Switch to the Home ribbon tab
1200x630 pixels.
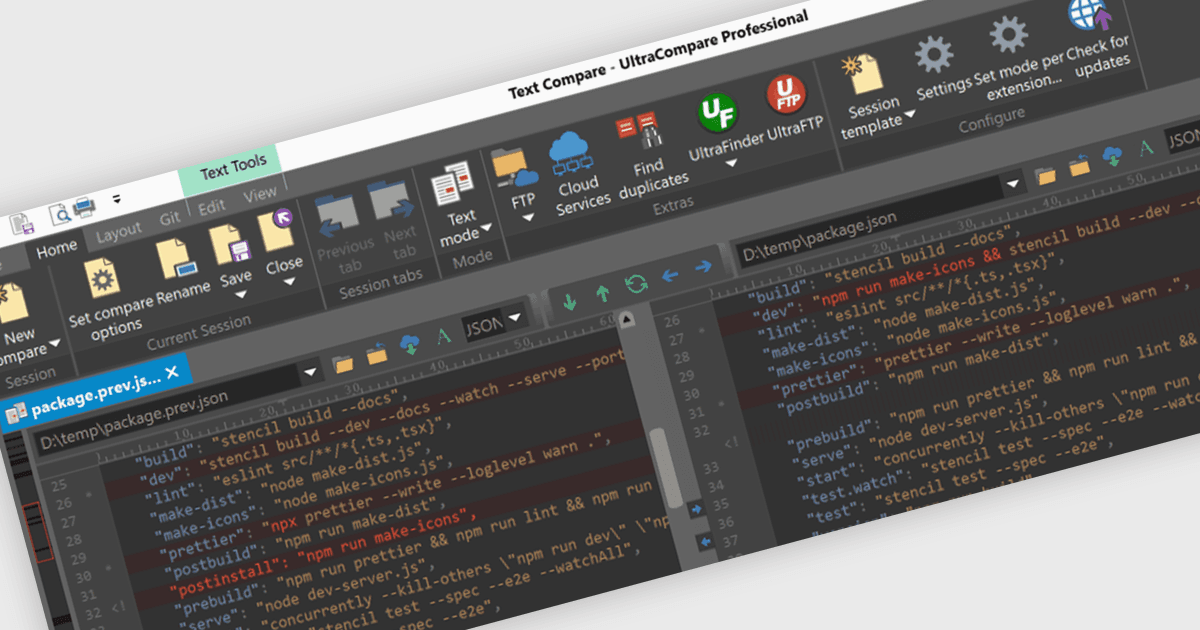57,250
